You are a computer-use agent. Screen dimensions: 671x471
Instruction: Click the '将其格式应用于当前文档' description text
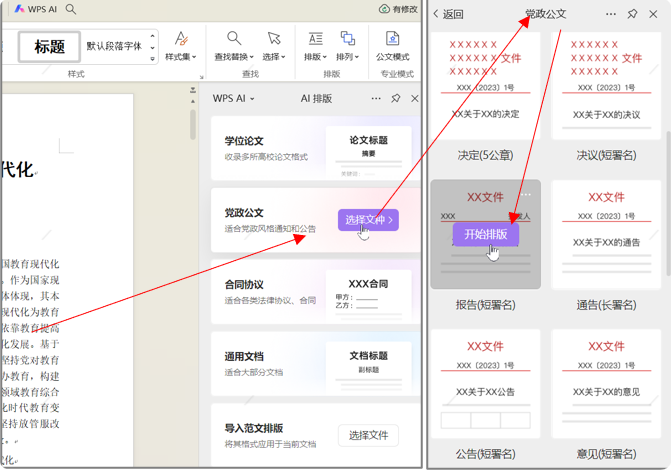click(x=270, y=444)
